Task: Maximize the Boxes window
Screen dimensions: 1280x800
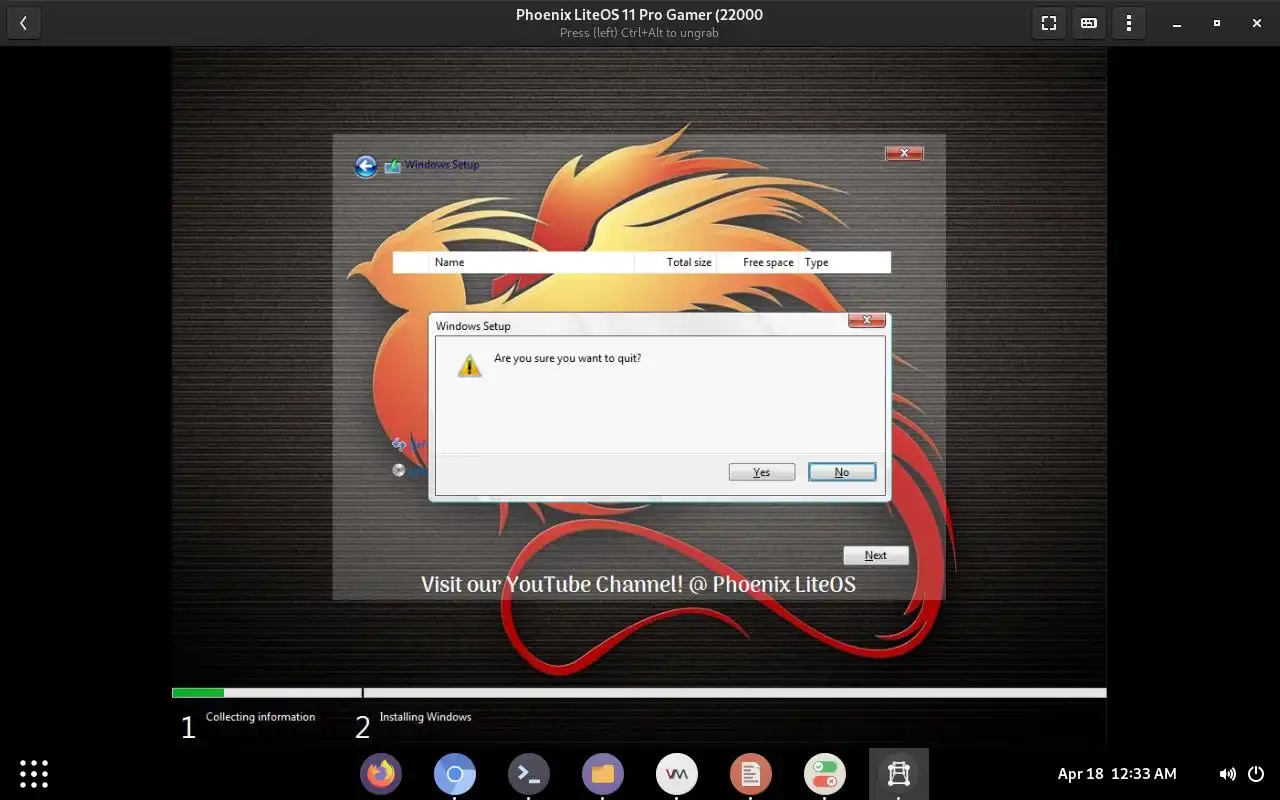Action: point(1217,23)
